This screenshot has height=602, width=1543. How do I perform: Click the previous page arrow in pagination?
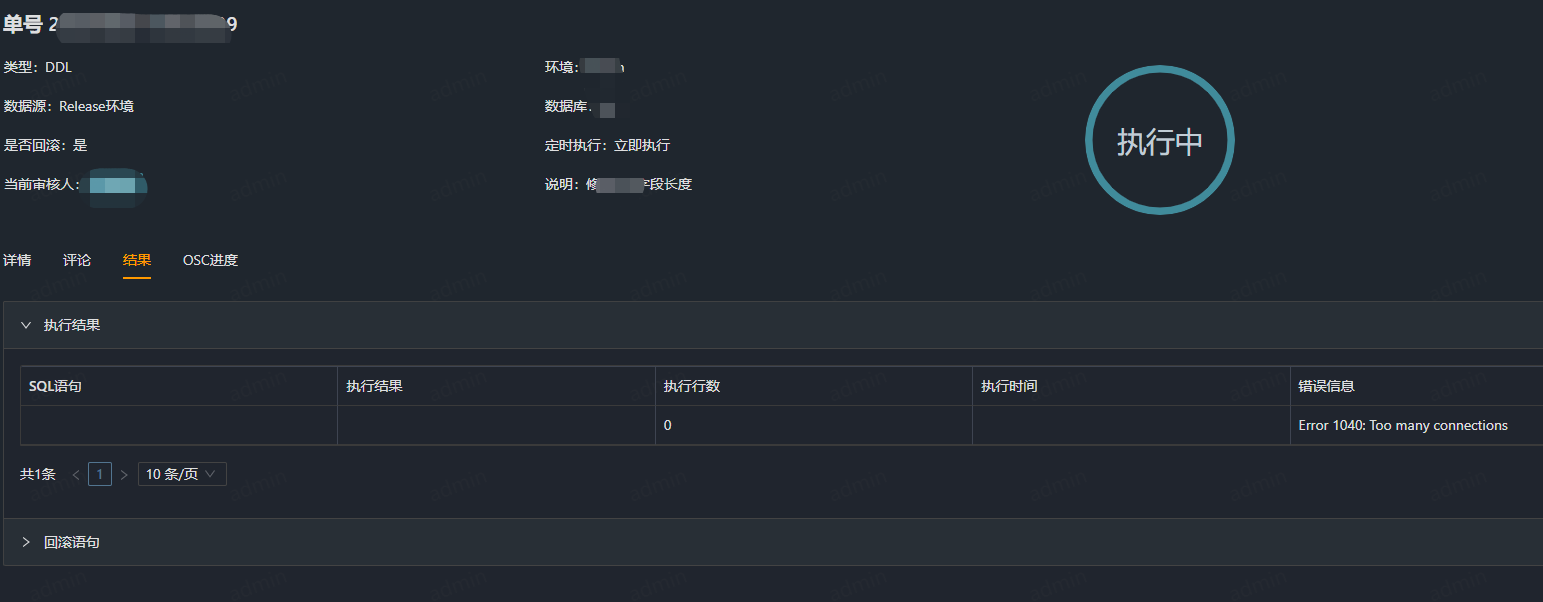[x=75, y=473]
